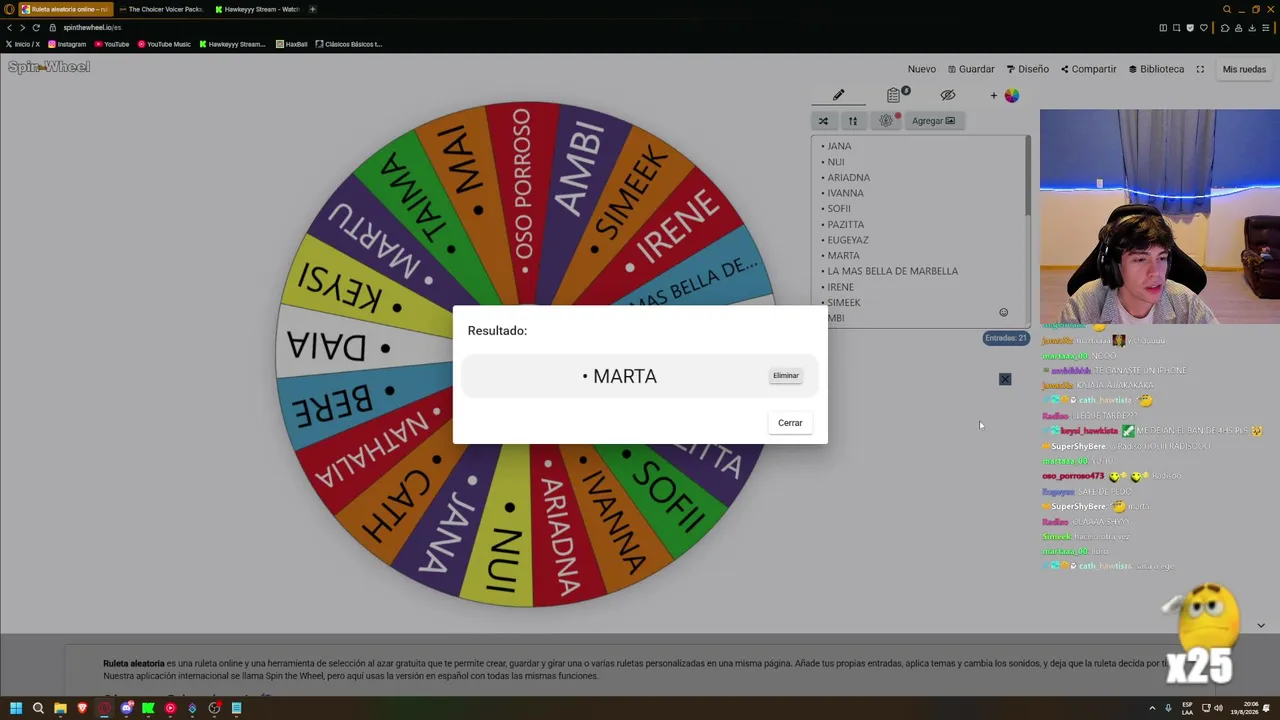Open the Nuevo menu
The image size is (1280, 720).
click(922, 69)
